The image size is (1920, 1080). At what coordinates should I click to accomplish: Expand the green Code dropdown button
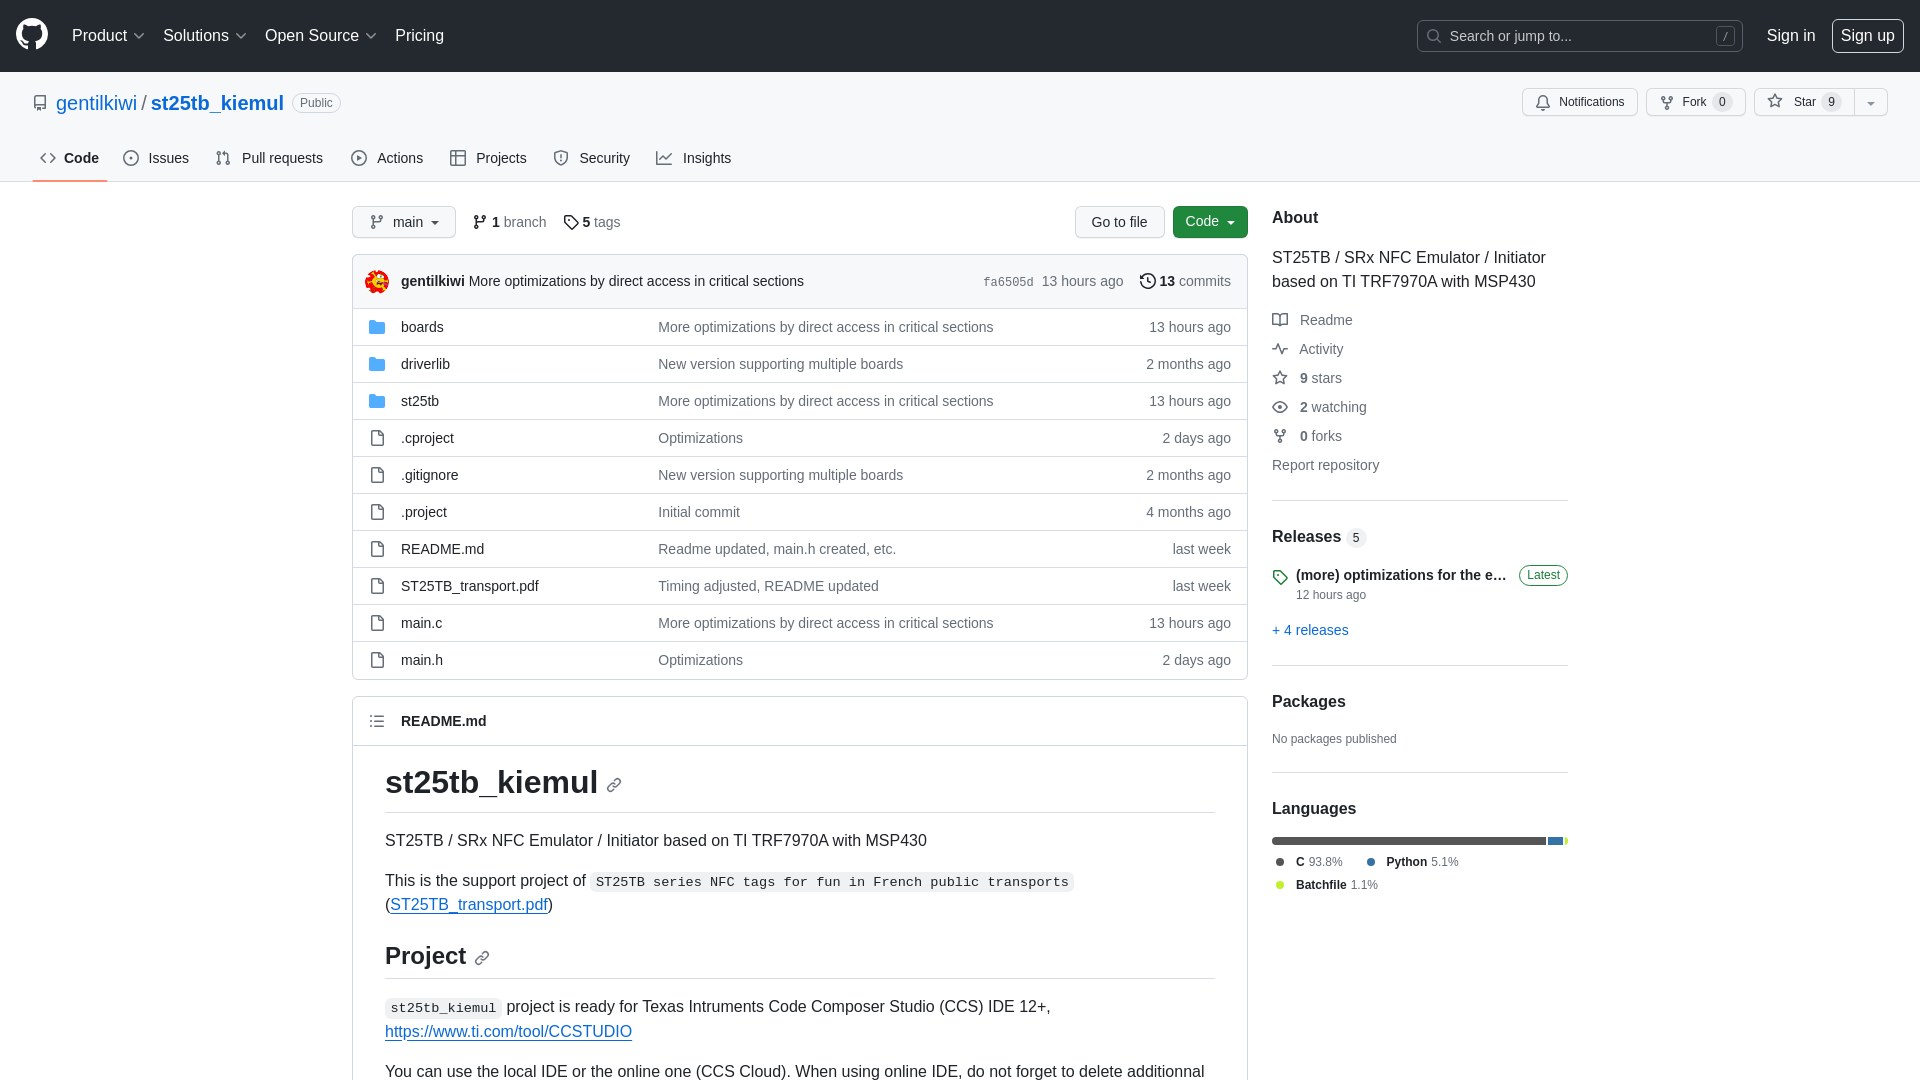coord(1210,222)
